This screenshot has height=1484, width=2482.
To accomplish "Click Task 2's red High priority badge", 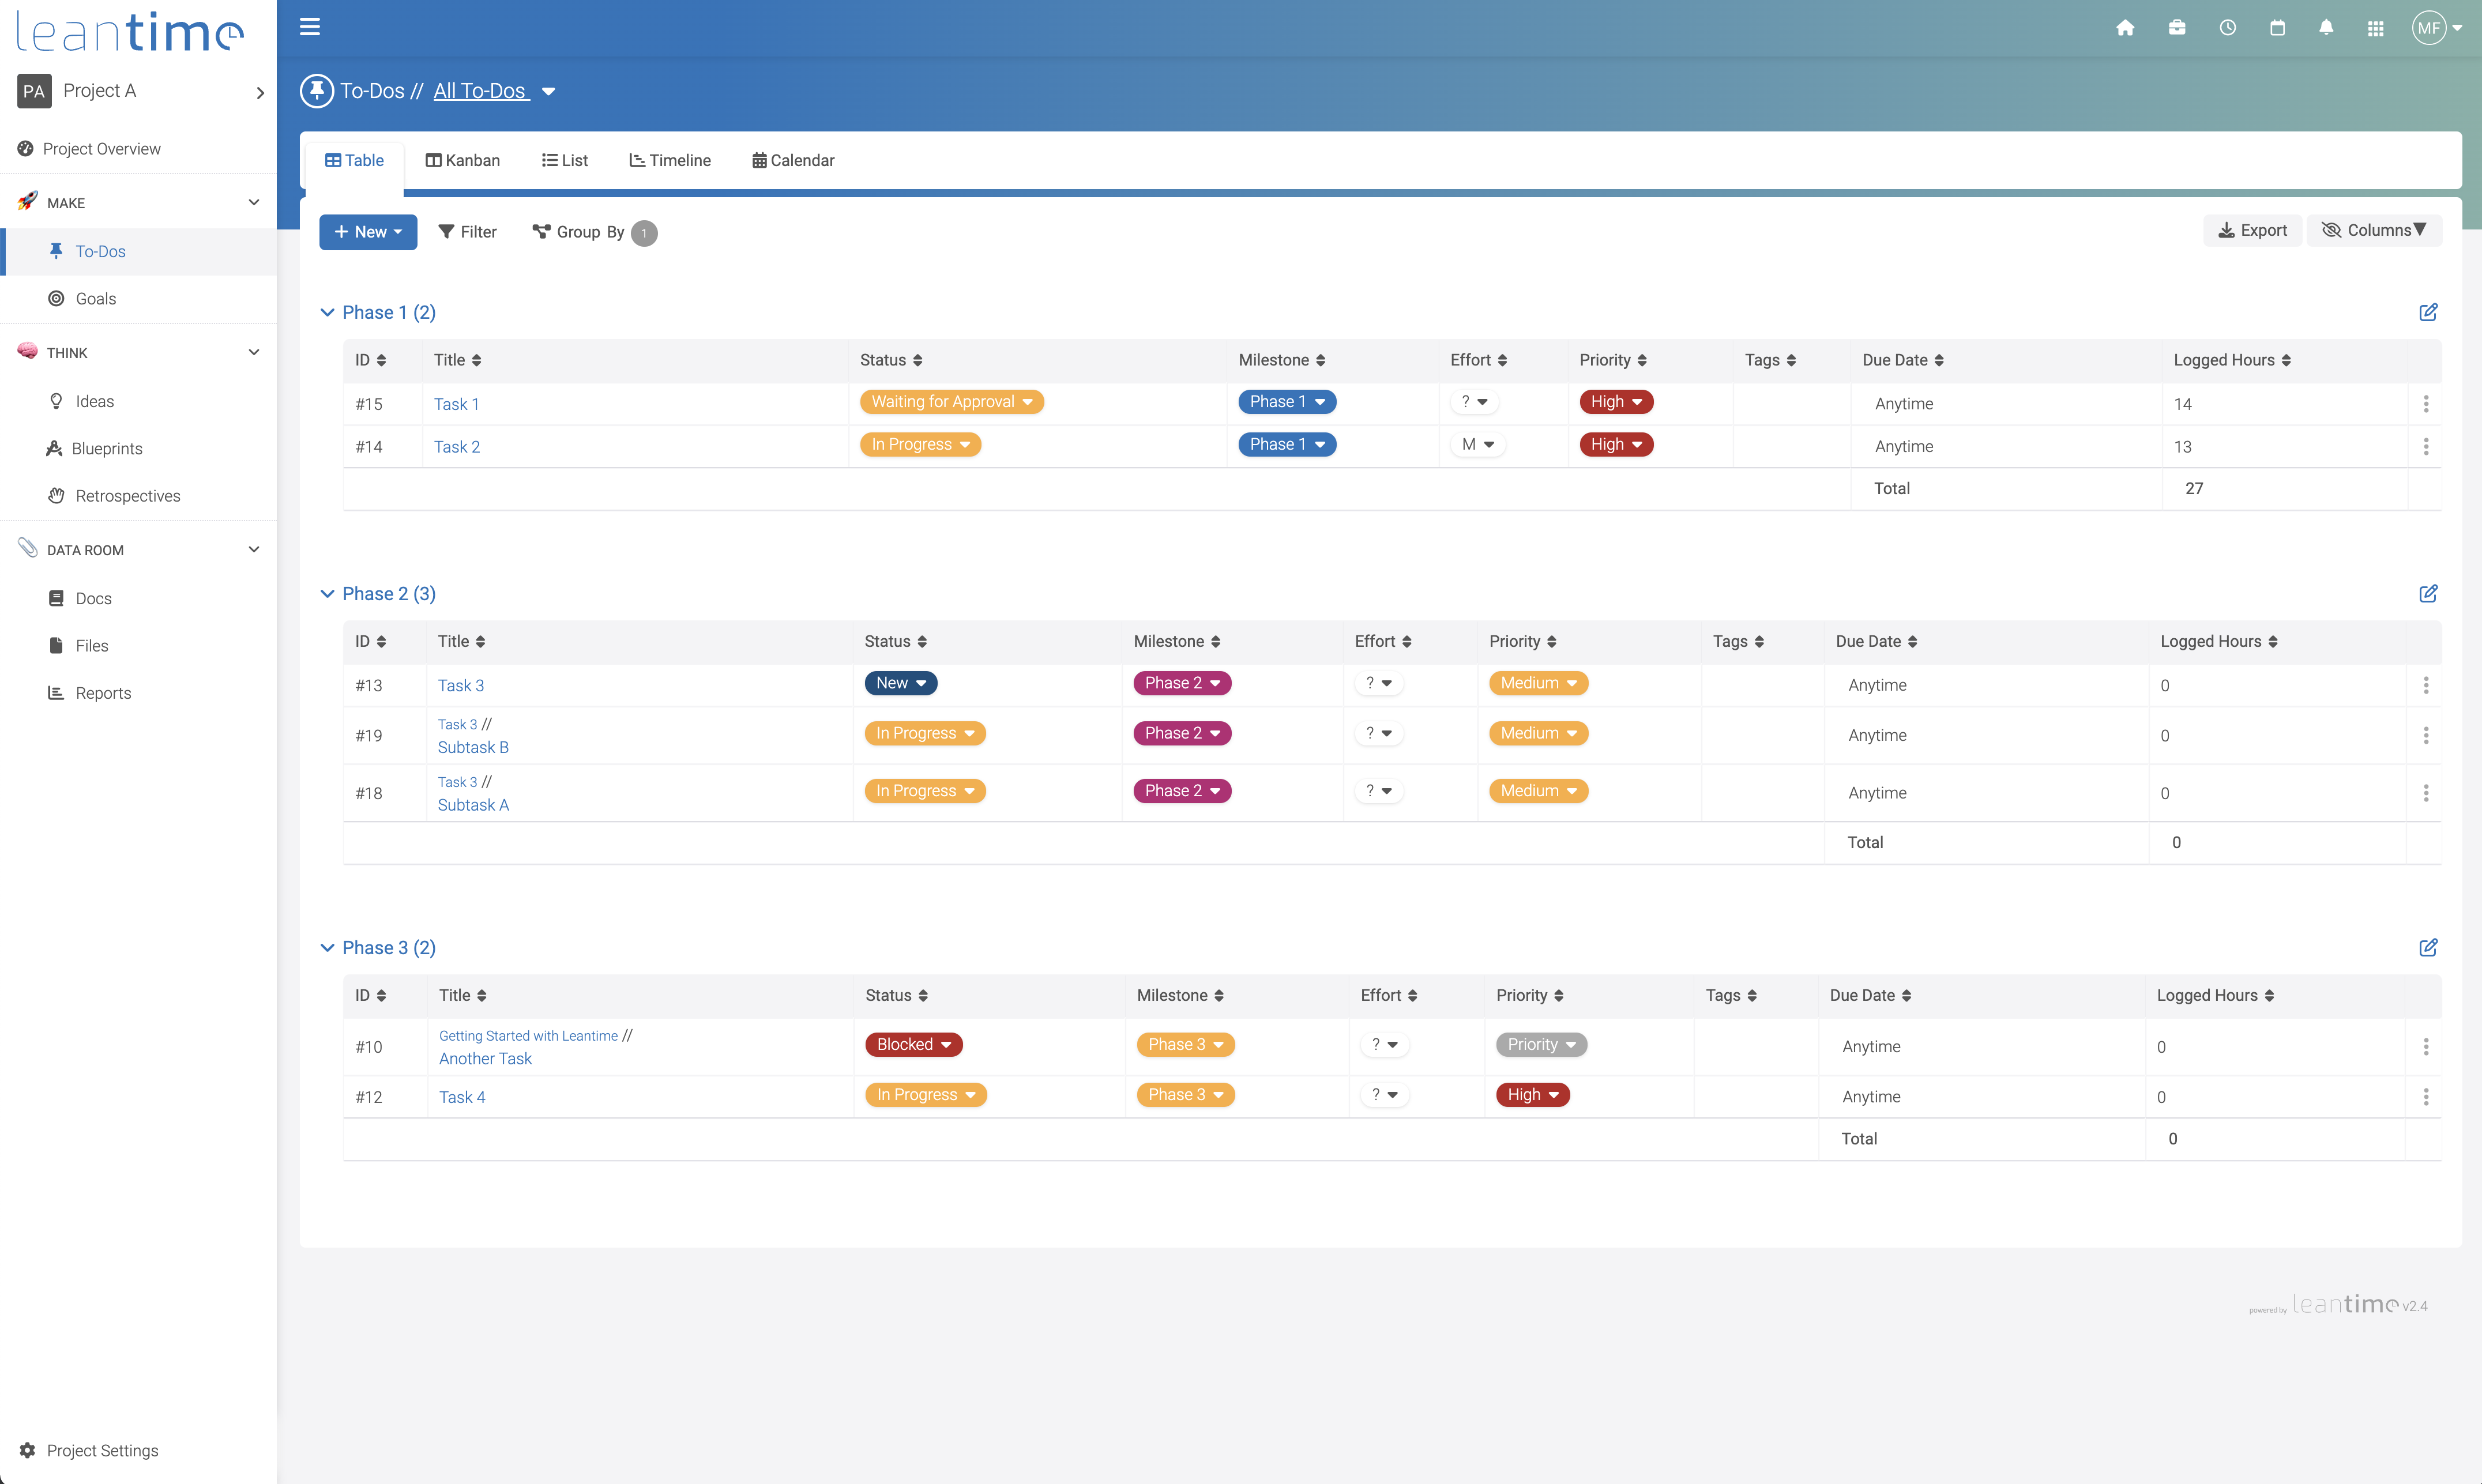I will [1615, 445].
